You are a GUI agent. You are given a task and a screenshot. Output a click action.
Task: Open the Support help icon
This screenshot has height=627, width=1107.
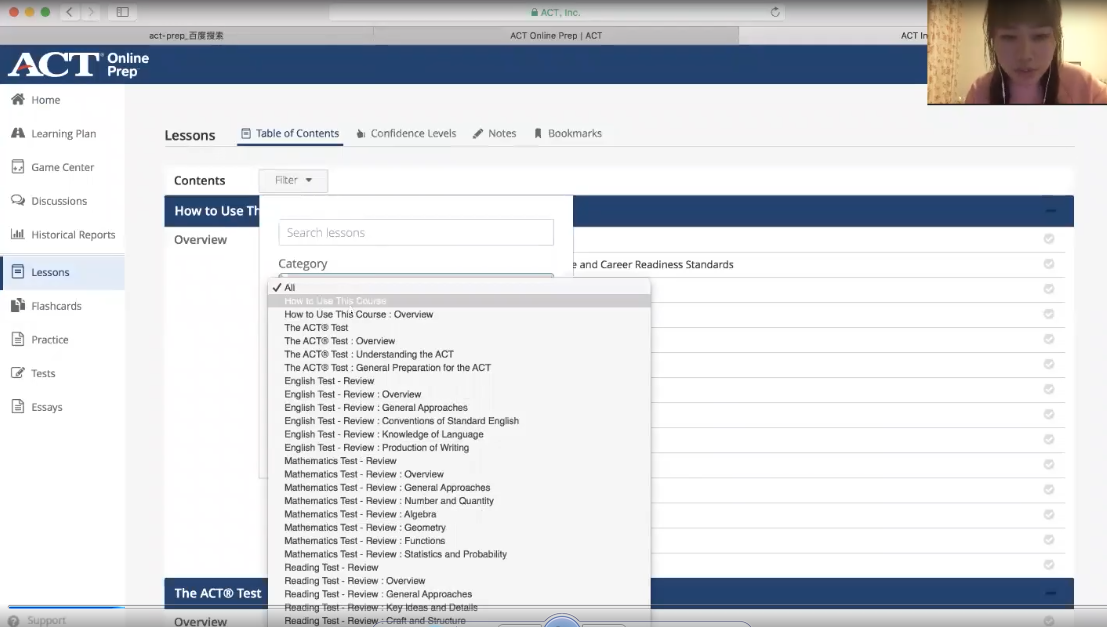pos(13,621)
